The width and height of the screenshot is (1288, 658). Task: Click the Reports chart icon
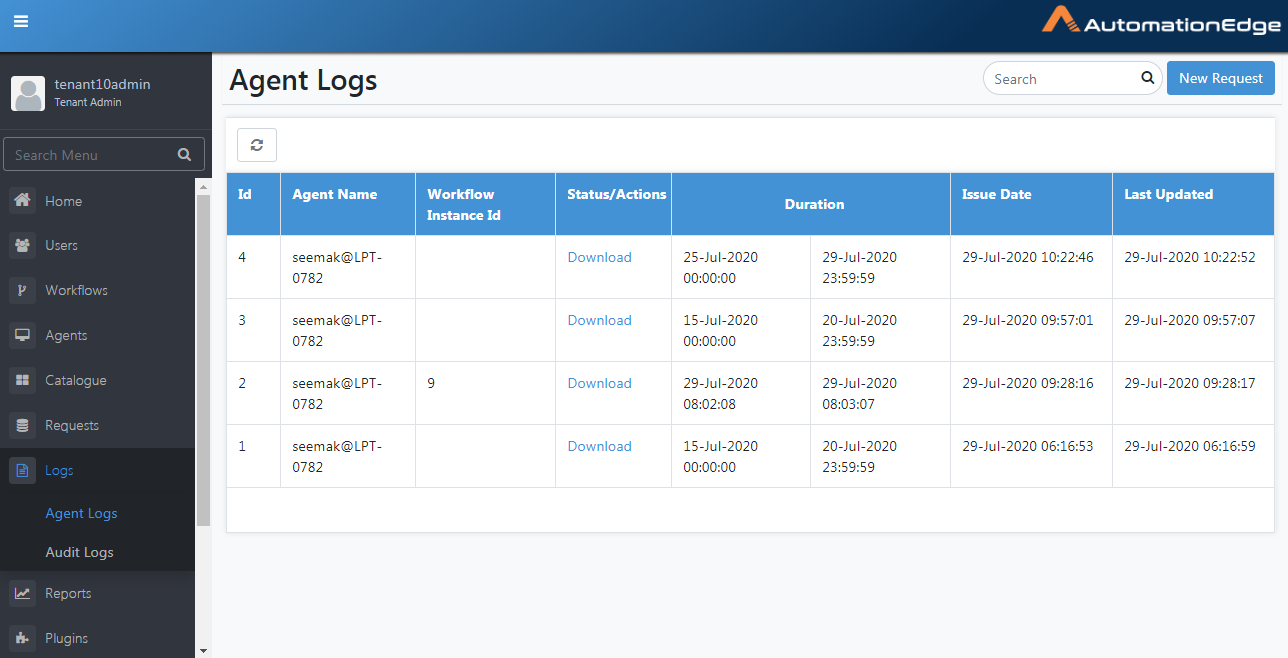coord(23,593)
